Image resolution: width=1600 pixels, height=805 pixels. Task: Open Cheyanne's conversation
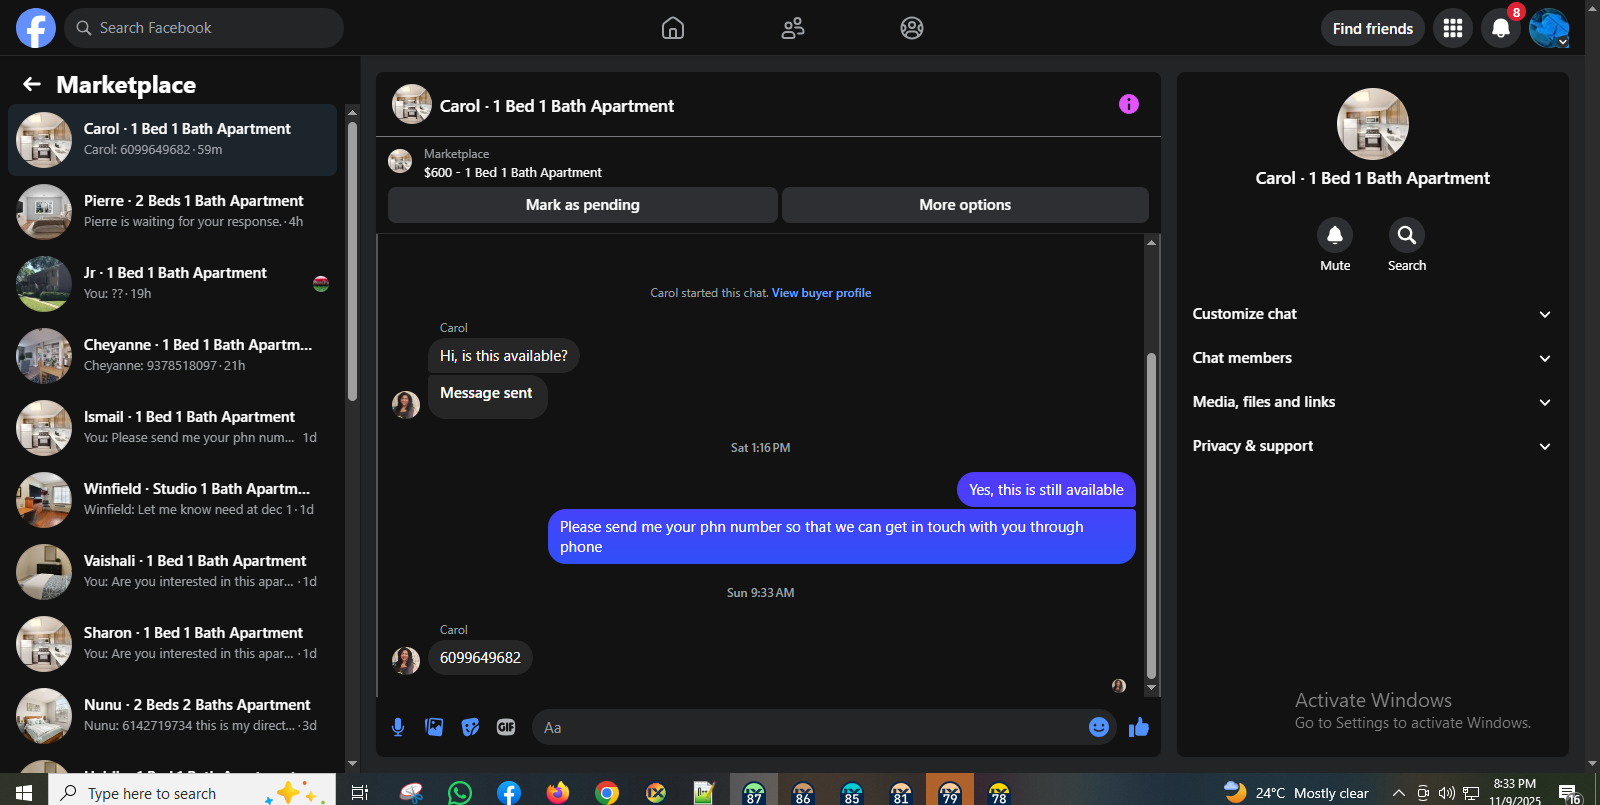[x=173, y=356]
